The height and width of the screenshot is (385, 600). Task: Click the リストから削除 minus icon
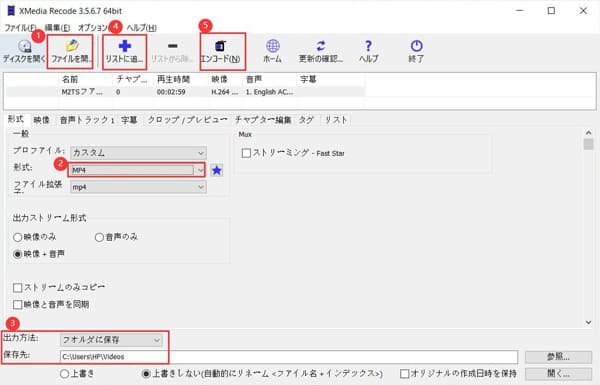click(x=173, y=46)
